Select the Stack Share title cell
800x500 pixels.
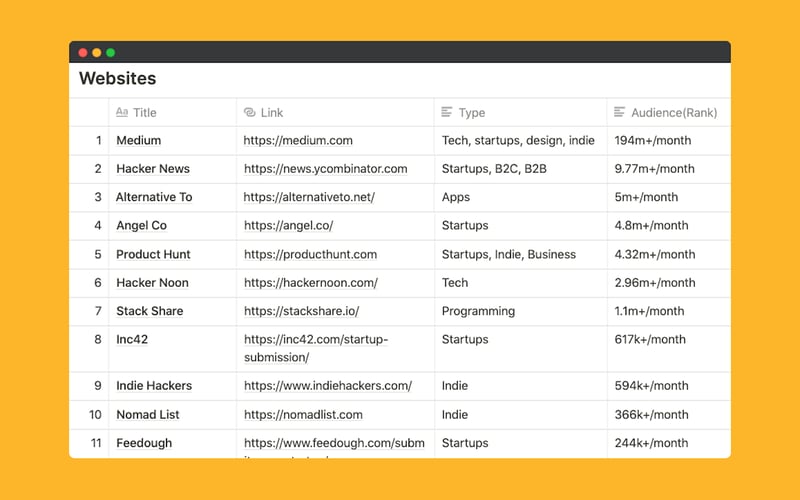[172, 311]
